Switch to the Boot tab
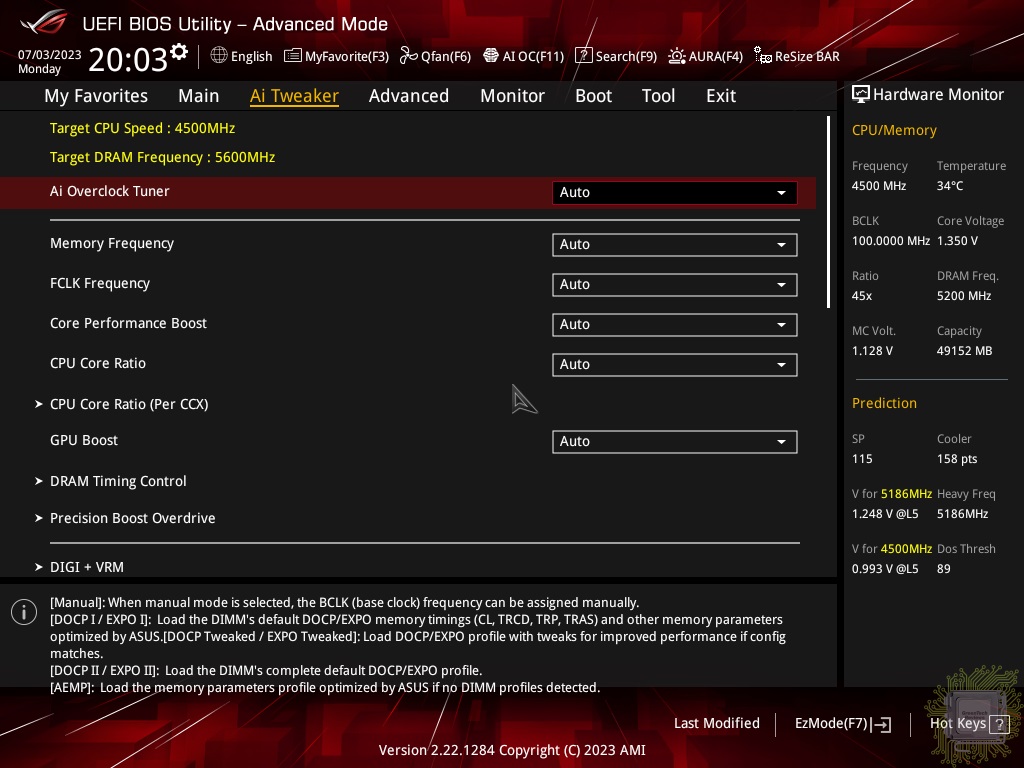1024x768 pixels. (x=593, y=96)
